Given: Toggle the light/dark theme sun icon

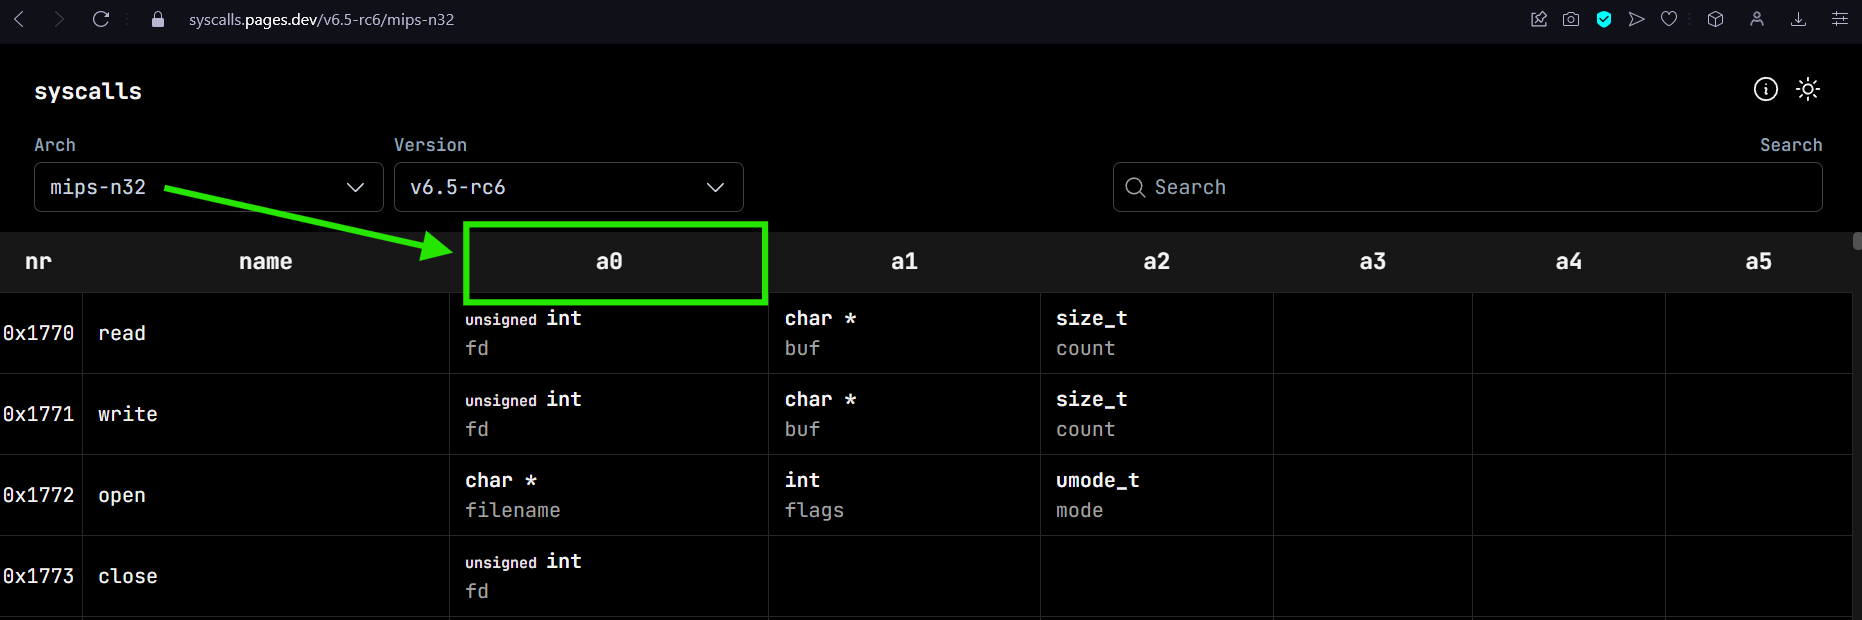Looking at the screenshot, I should pyautogui.click(x=1807, y=90).
